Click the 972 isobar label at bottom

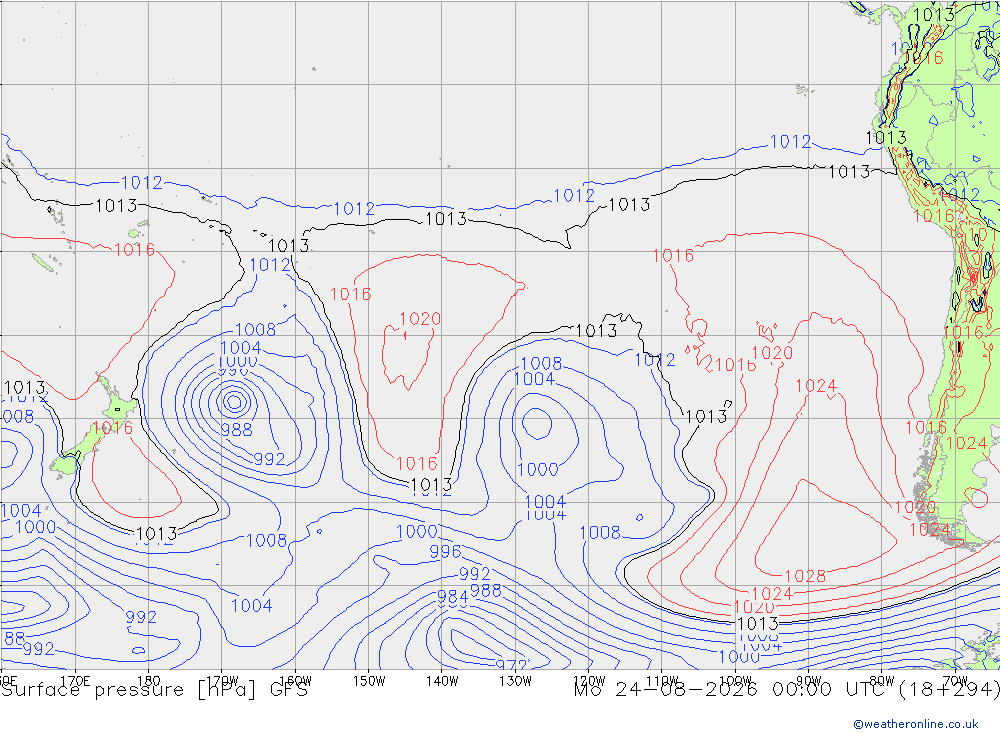click(511, 664)
